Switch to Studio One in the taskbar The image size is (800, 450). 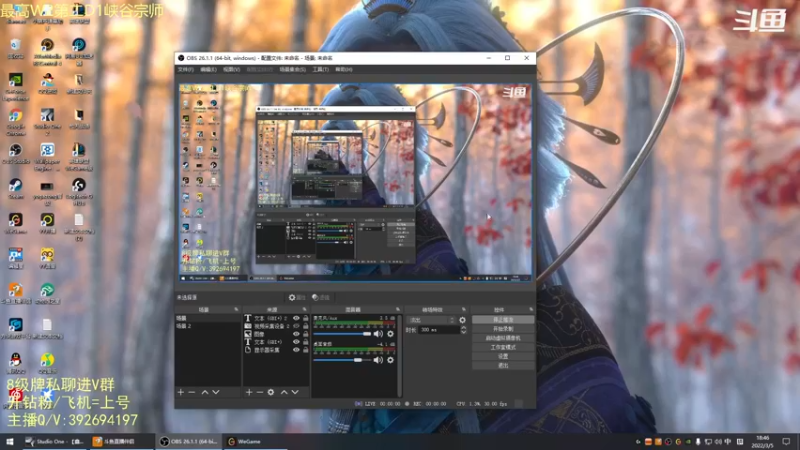tap(55, 441)
